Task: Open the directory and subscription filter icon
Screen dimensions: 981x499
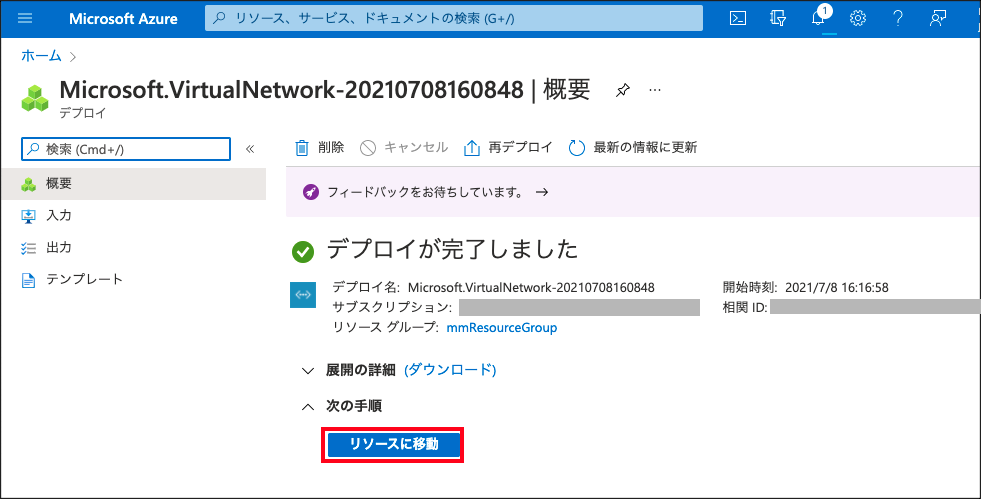Action: (778, 18)
